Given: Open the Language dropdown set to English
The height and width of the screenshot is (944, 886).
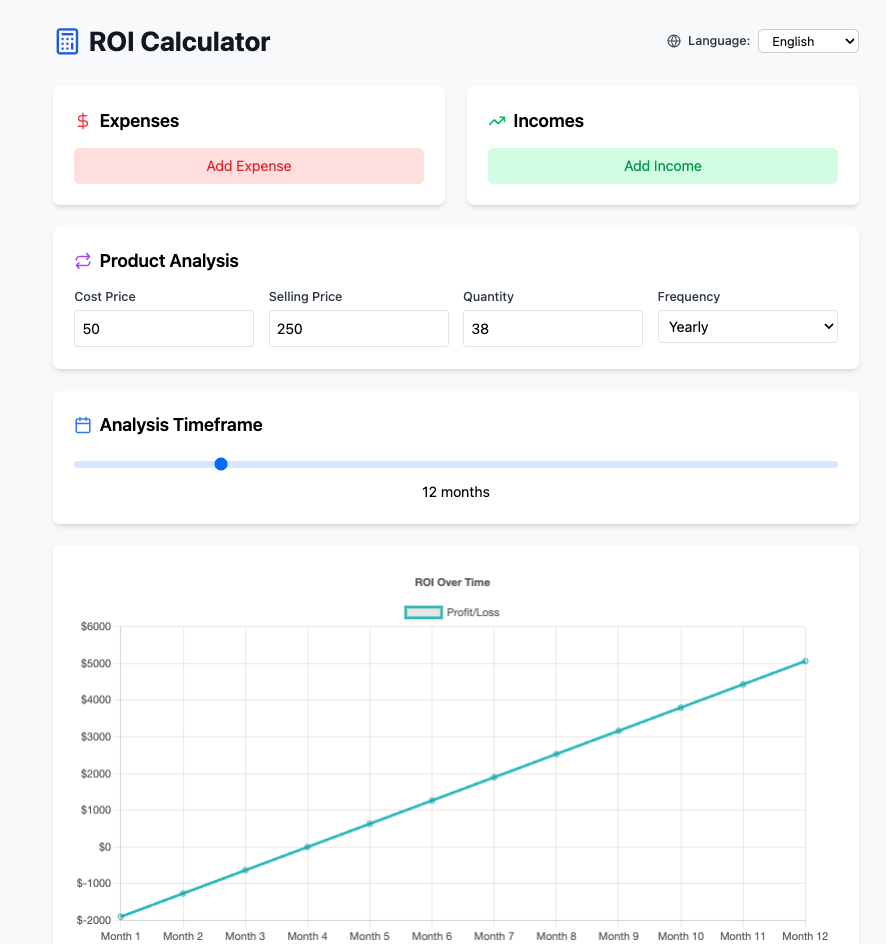Looking at the screenshot, I should [807, 41].
